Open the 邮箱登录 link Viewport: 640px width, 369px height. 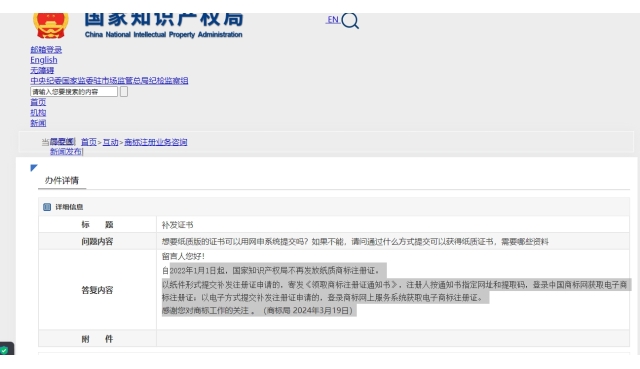pos(46,50)
